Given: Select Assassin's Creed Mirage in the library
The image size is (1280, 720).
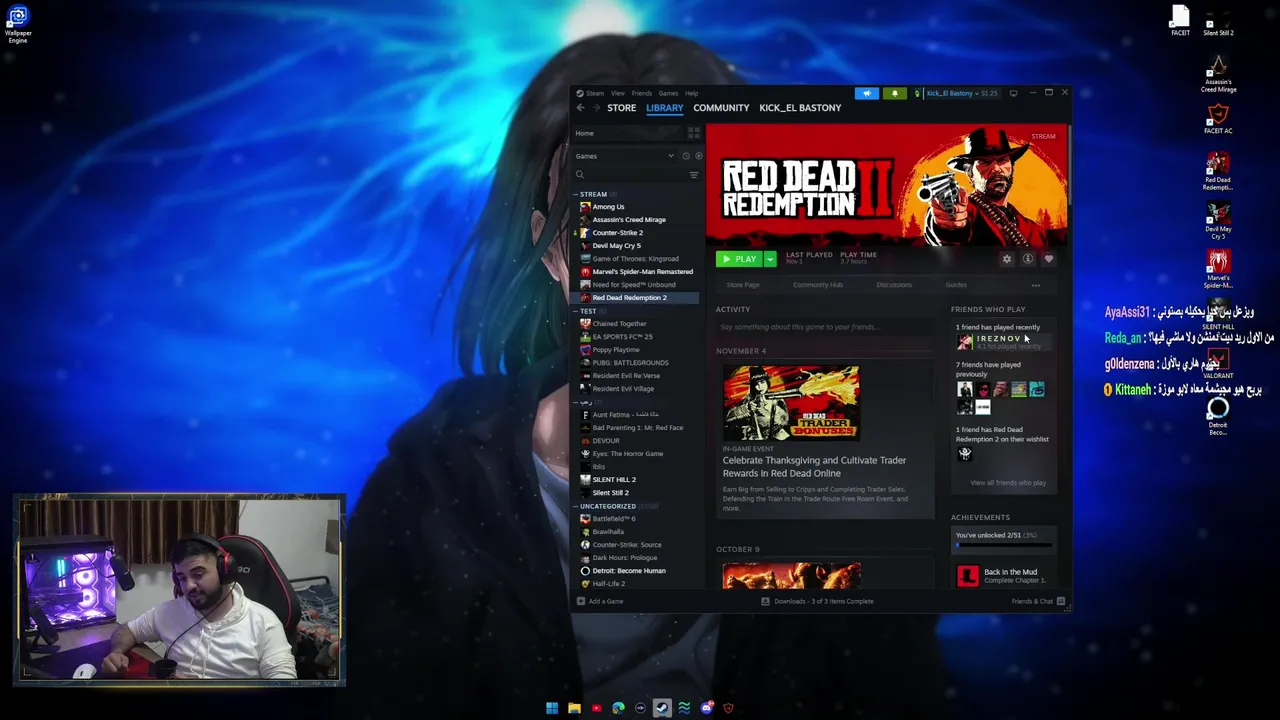Looking at the screenshot, I should [628, 220].
